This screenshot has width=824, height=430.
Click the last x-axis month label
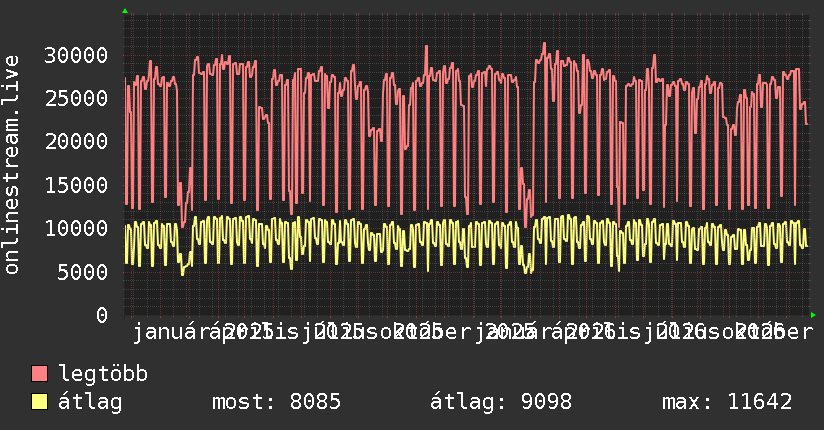(x=761, y=332)
